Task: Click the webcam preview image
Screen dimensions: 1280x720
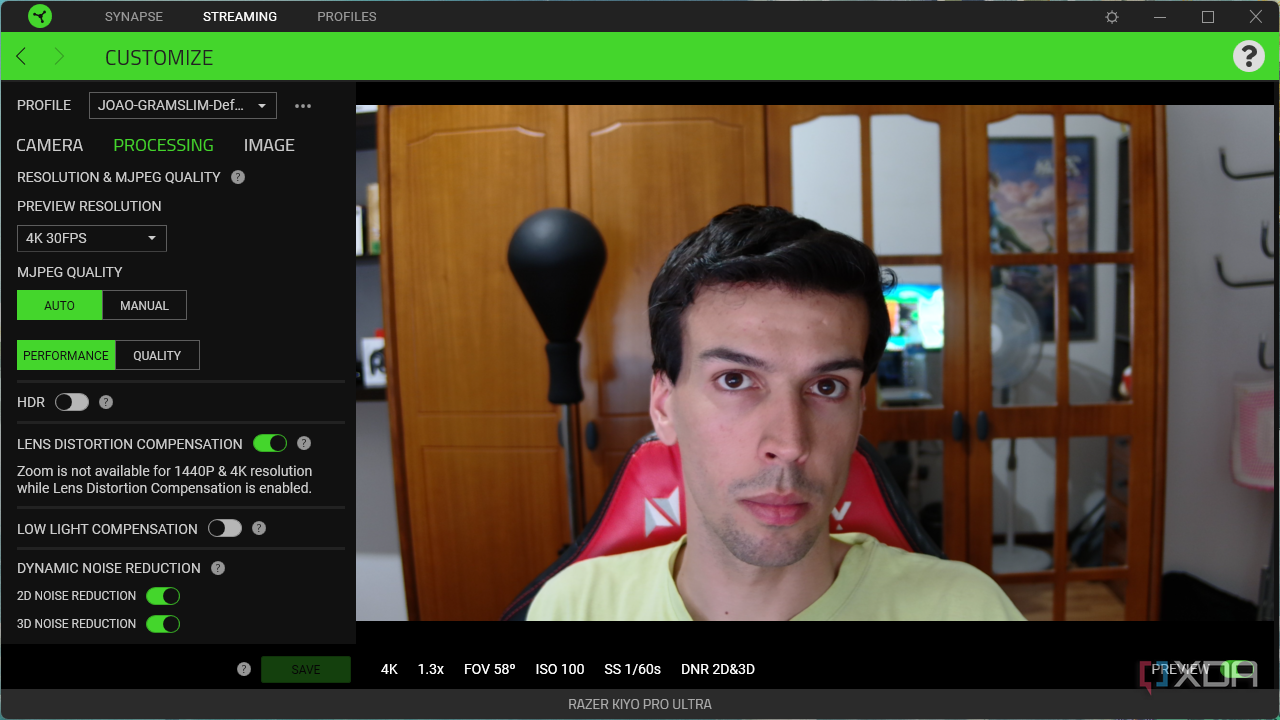Action: (x=815, y=363)
